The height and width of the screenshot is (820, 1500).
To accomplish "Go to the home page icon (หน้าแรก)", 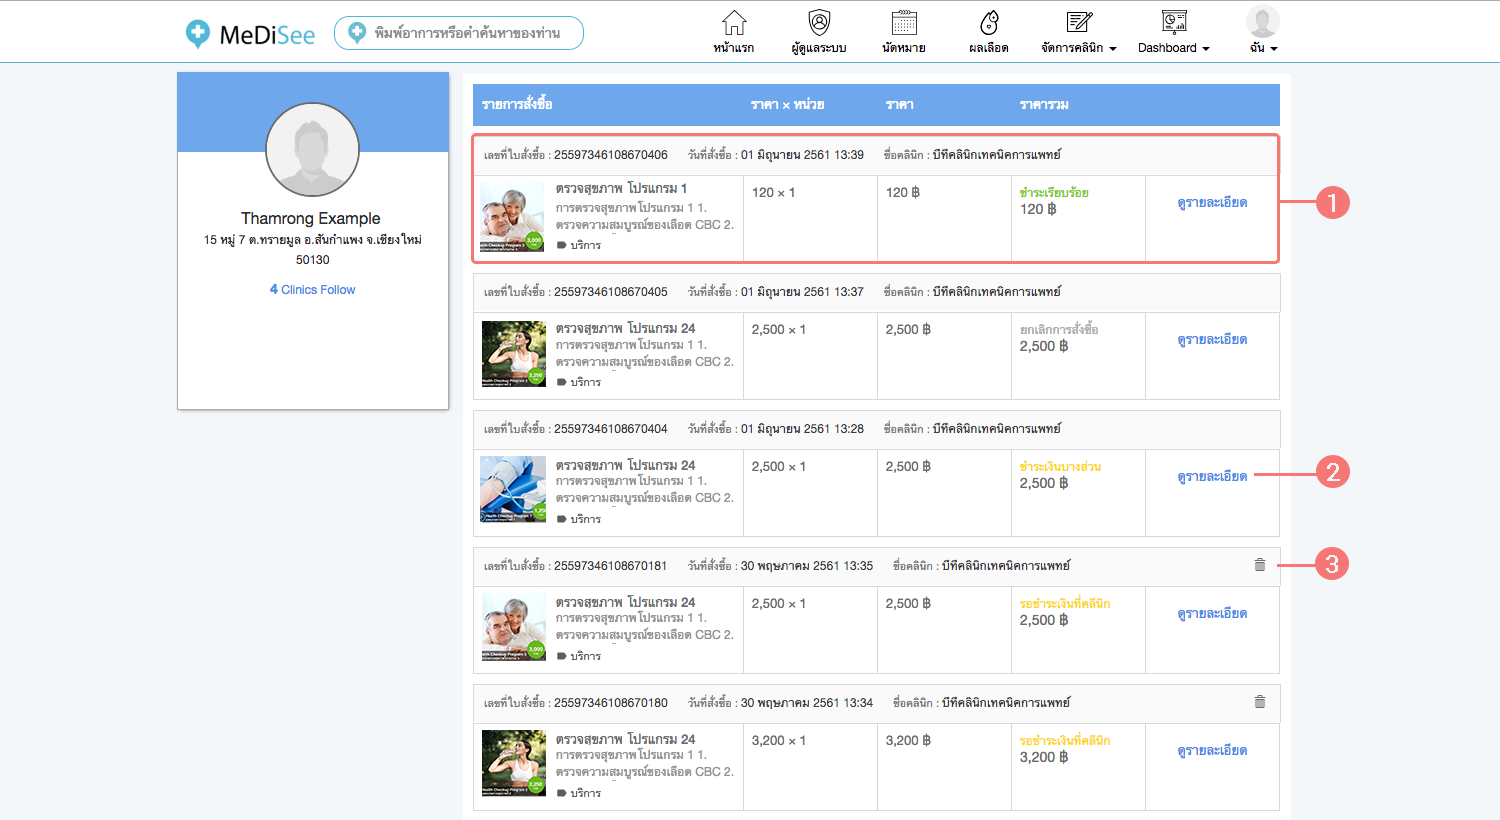I will click(734, 24).
